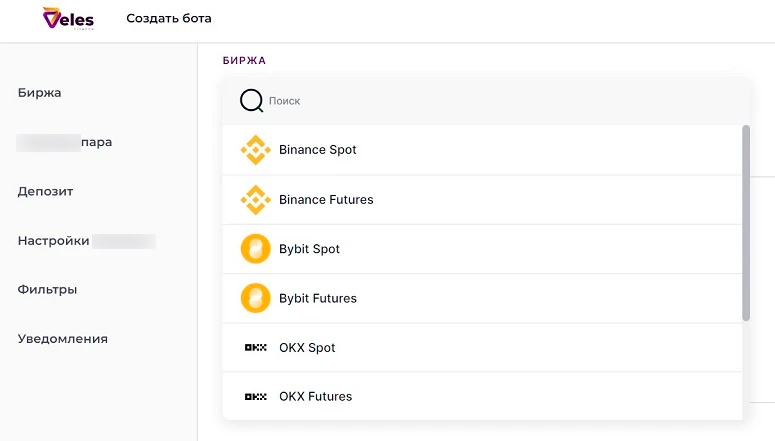
Task: Open the Фильтры sidebar section
Action: (x=48, y=290)
